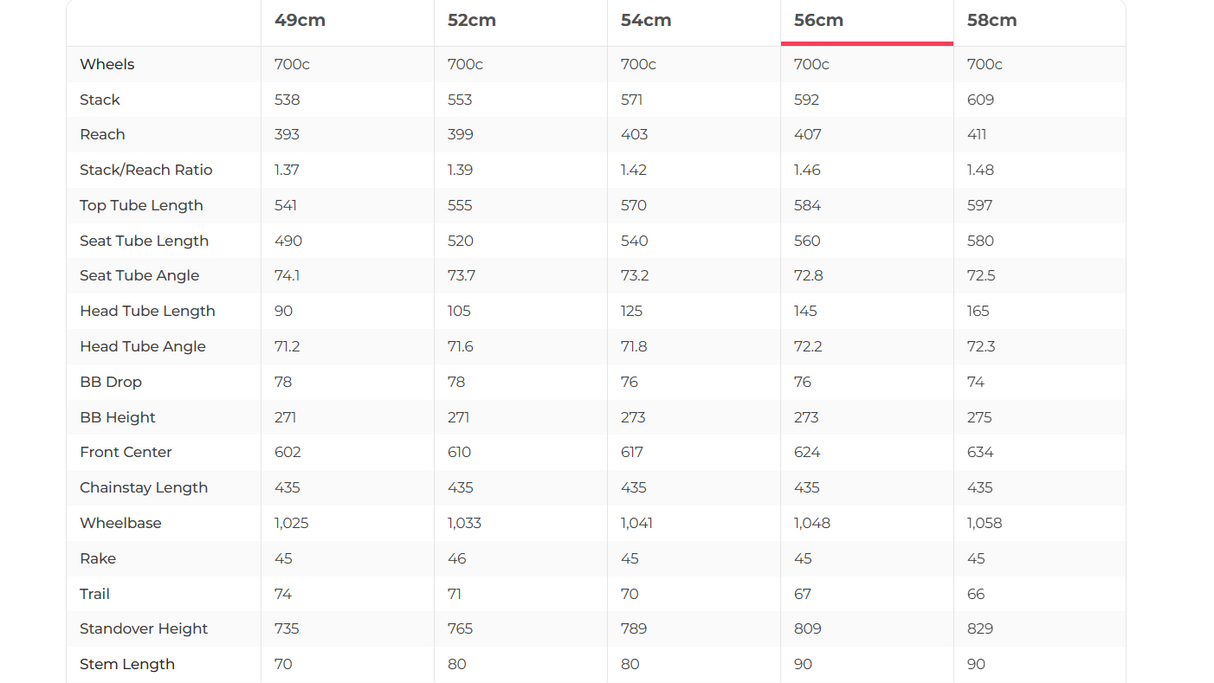Image resolution: width=1214 pixels, height=683 pixels.
Task: Click the Stack row label
Action: [100, 100]
